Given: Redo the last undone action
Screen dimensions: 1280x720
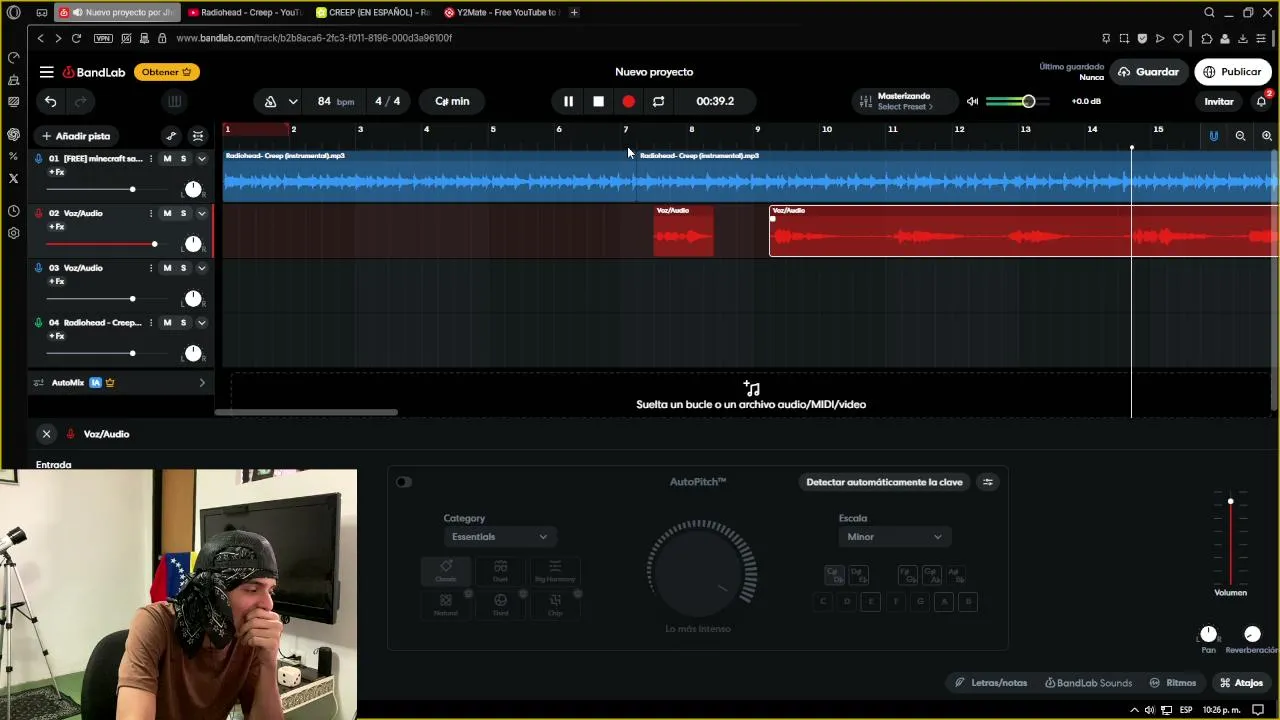Looking at the screenshot, I should point(81,101).
